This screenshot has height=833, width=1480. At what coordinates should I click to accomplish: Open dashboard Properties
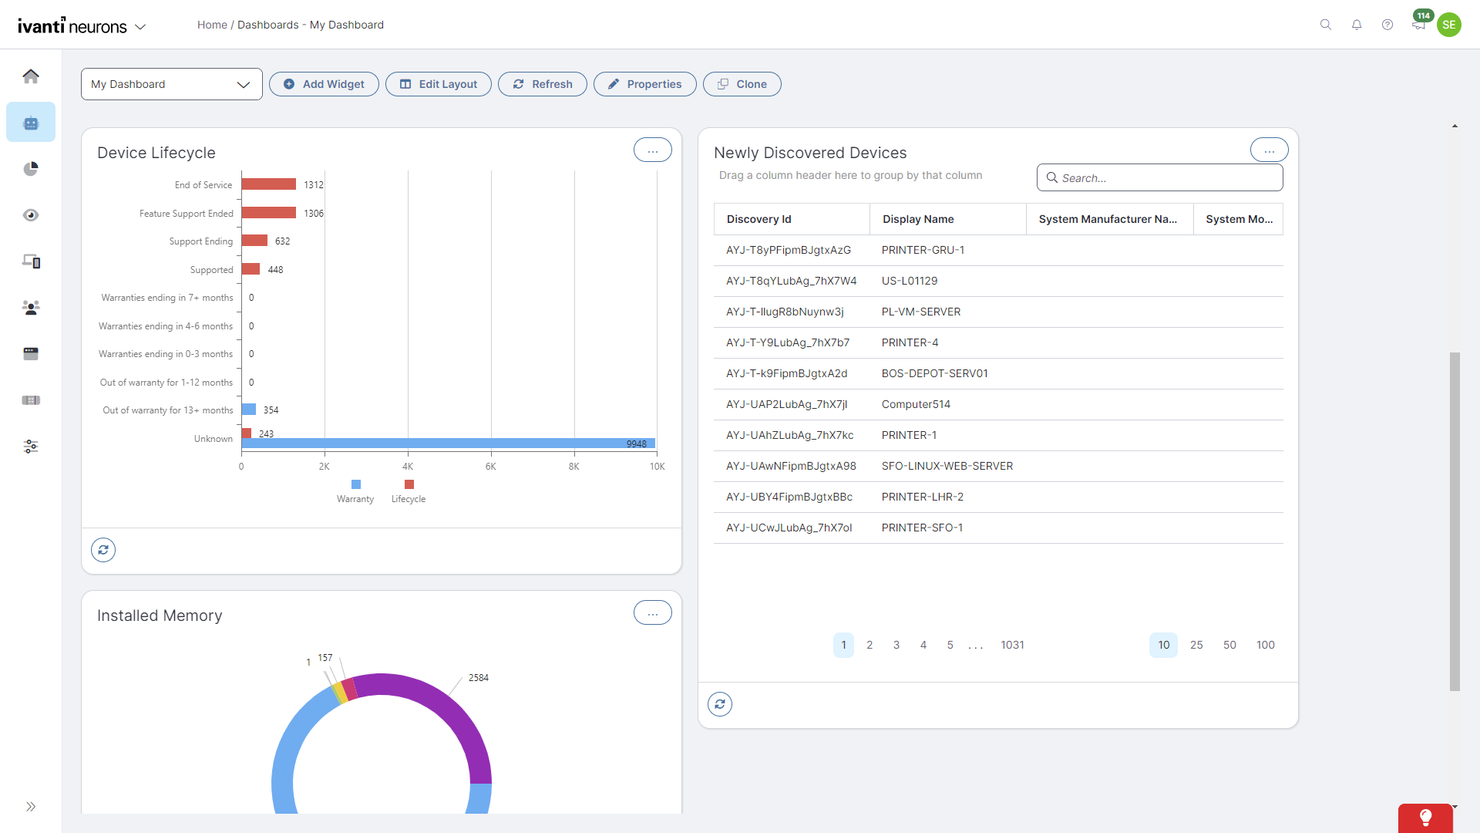tap(645, 84)
